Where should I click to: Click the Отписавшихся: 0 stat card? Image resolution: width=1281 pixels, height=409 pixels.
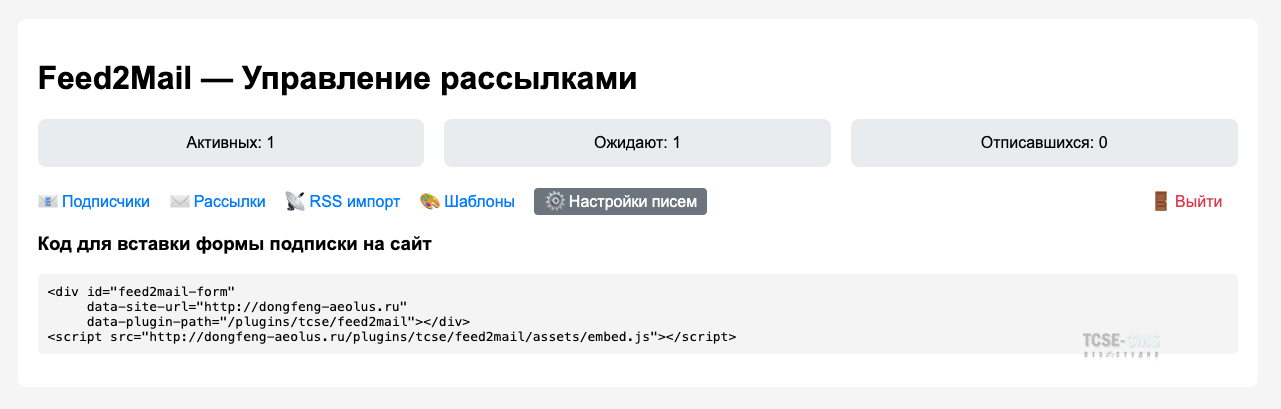1044,143
